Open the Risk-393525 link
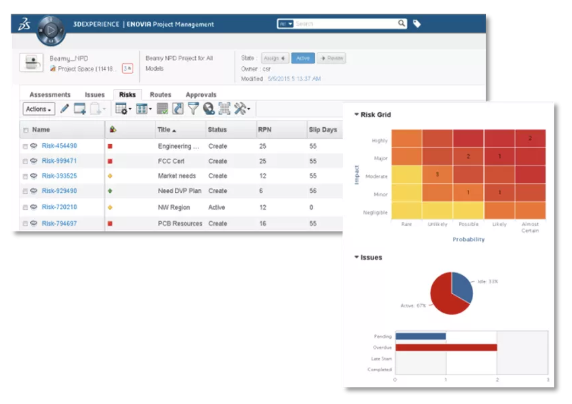Image resolution: width=572 pixels, height=404 pixels. [x=59, y=176]
